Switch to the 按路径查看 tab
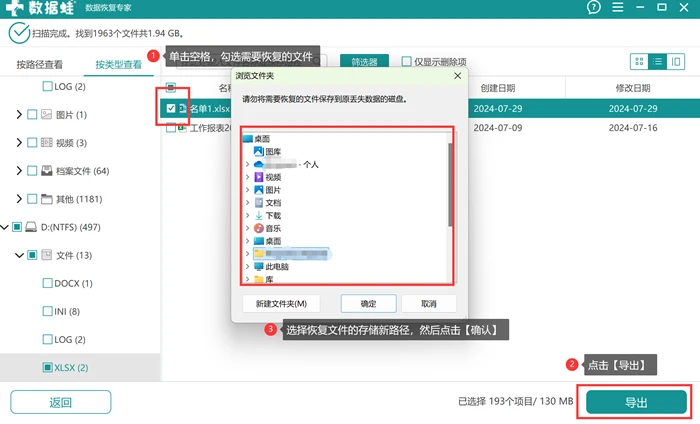This screenshot has width=700, height=424. coord(40,65)
